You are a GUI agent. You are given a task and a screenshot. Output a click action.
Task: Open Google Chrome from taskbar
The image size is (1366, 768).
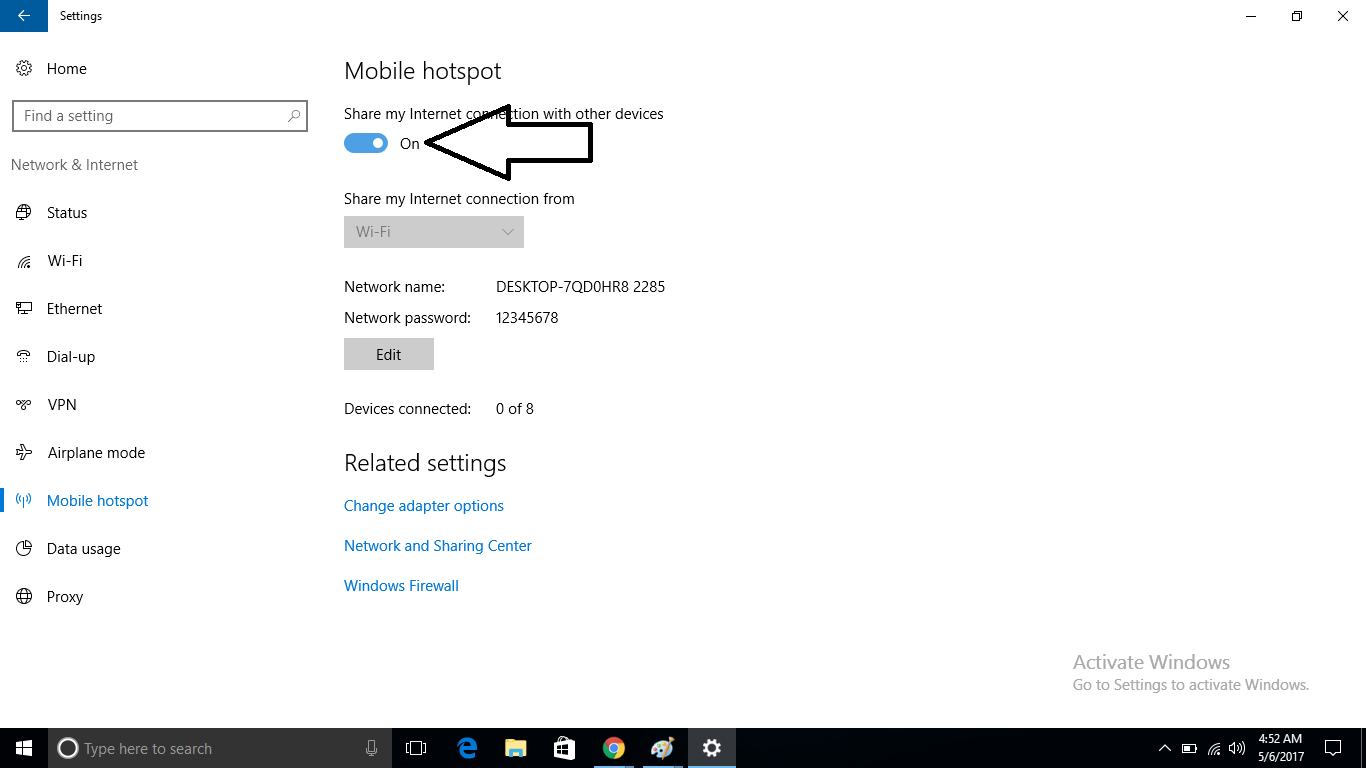tap(613, 747)
